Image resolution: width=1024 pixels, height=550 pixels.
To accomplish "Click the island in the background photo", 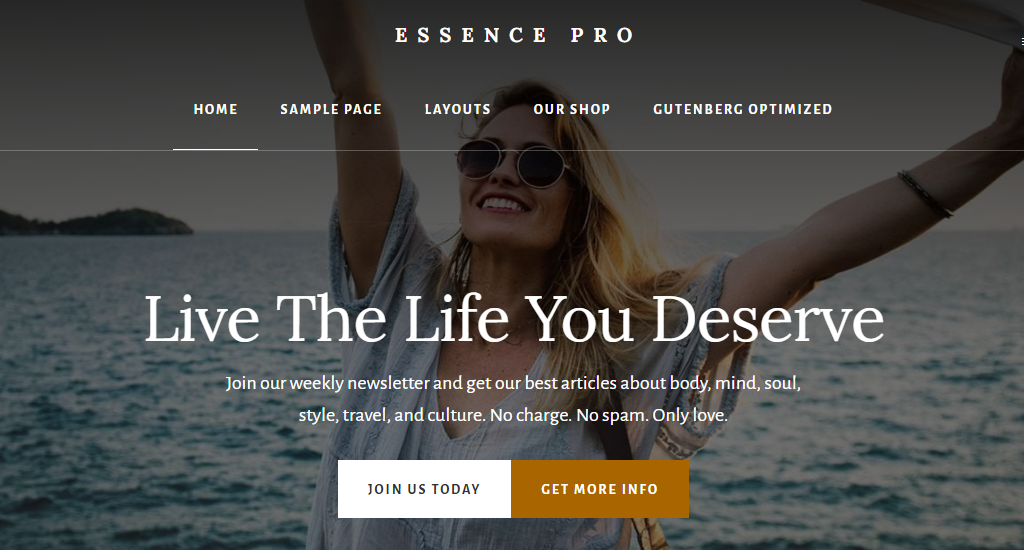I will (x=96, y=221).
